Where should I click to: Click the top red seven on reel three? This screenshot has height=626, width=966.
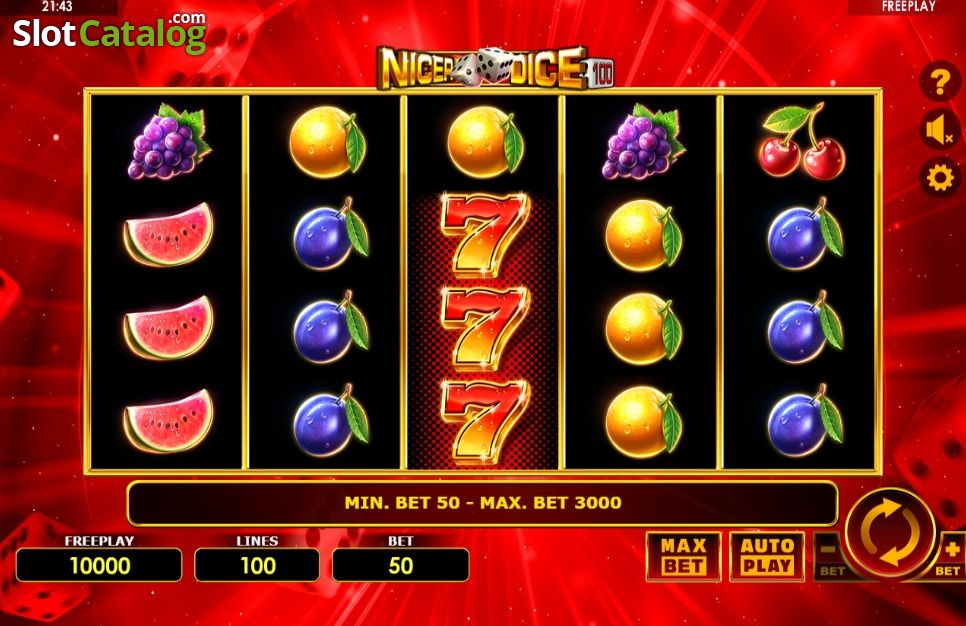(484, 234)
